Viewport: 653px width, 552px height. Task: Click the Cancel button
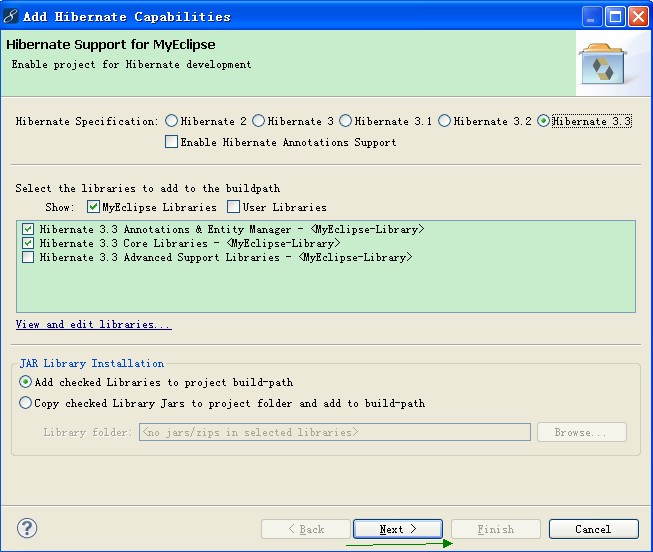click(x=593, y=529)
